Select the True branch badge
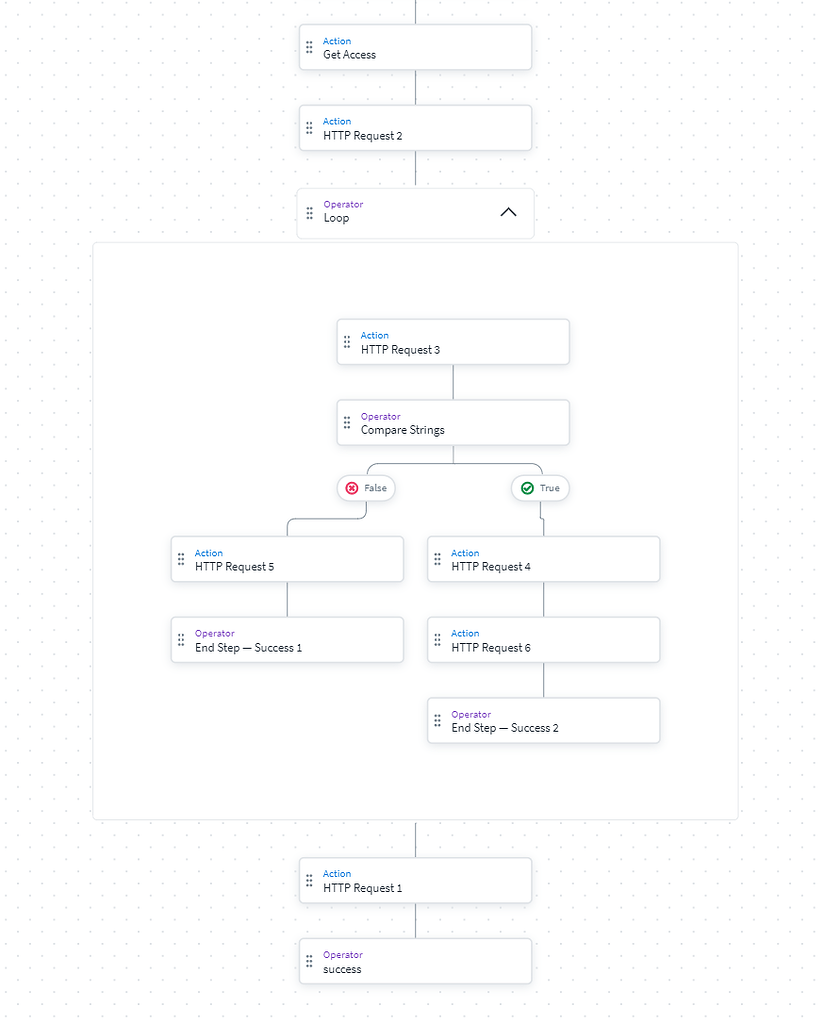 [540, 488]
